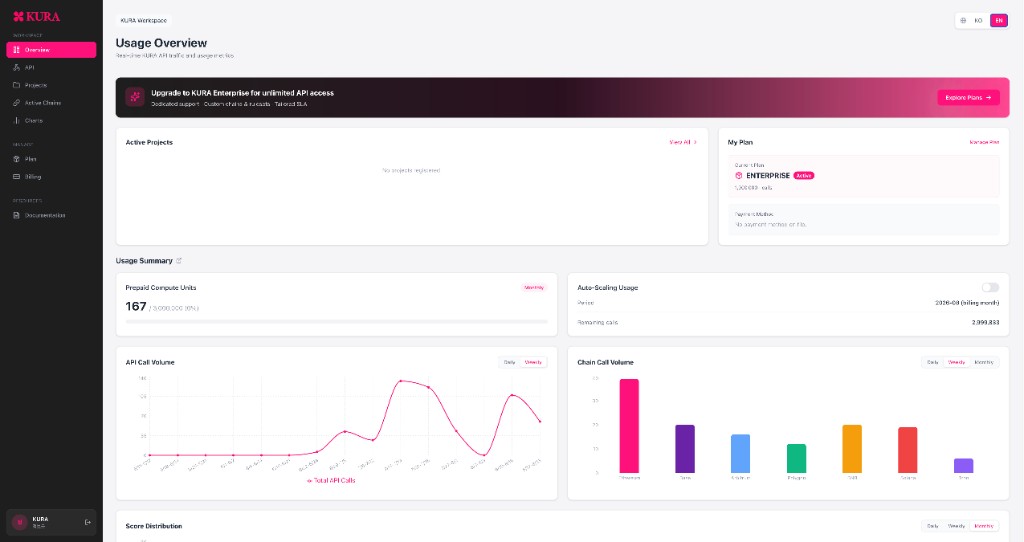The height and width of the screenshot is (542, 1024).
Task: Open the Projects folder icon
Action: (x=16, y=85)
